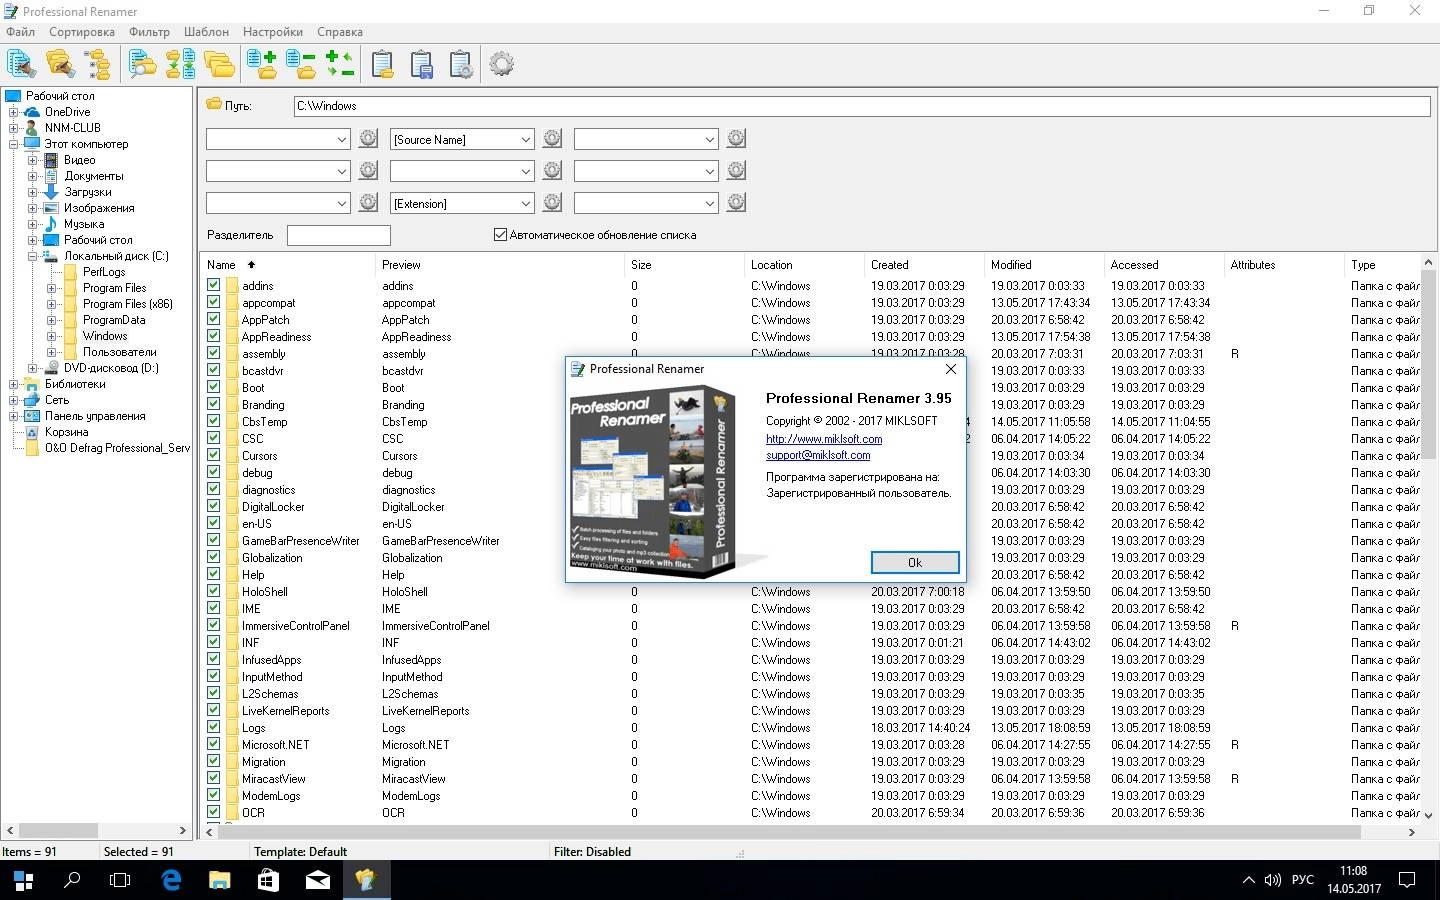The width and height of the screenshot is (1440, 900).
Task: Click the stacked yellow folders toolbar icon
Action: [x=219, y=64]
